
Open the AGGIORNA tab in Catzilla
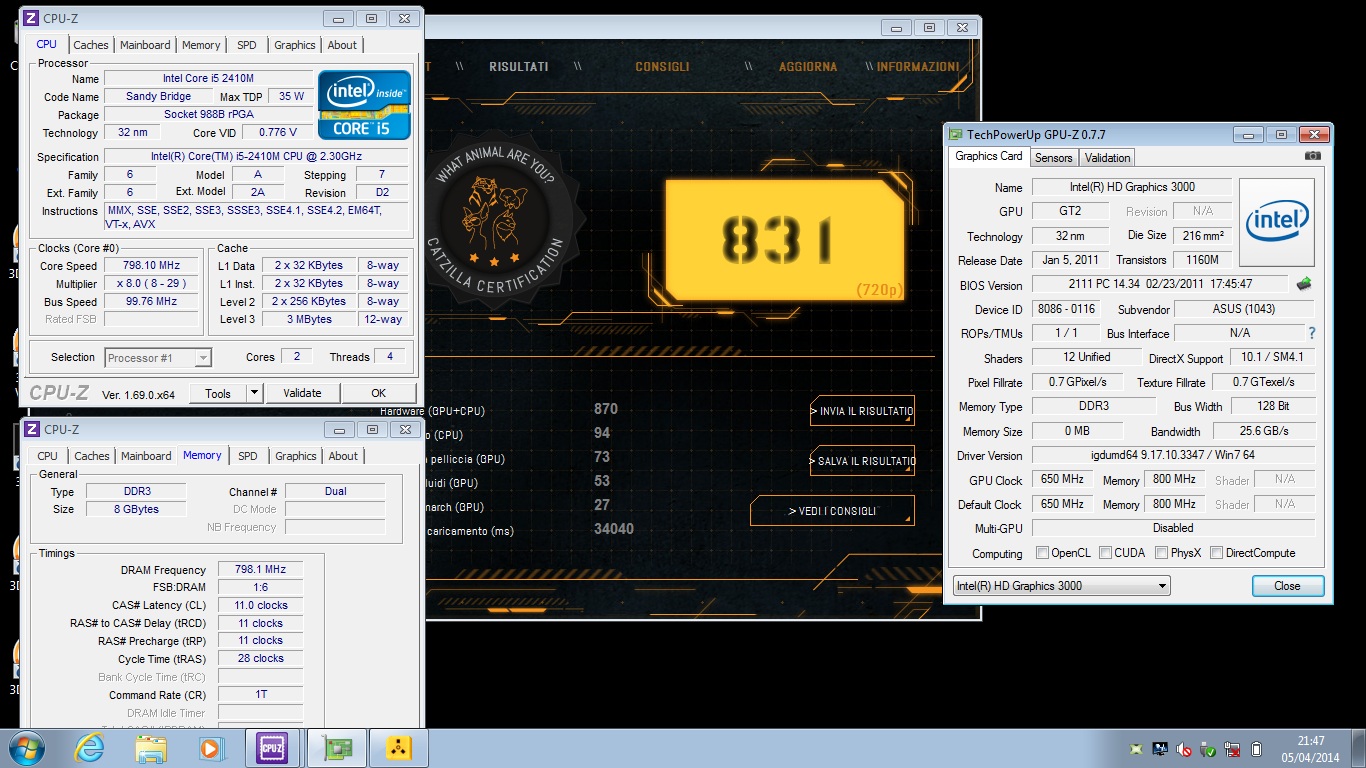(x=808, y=67)
